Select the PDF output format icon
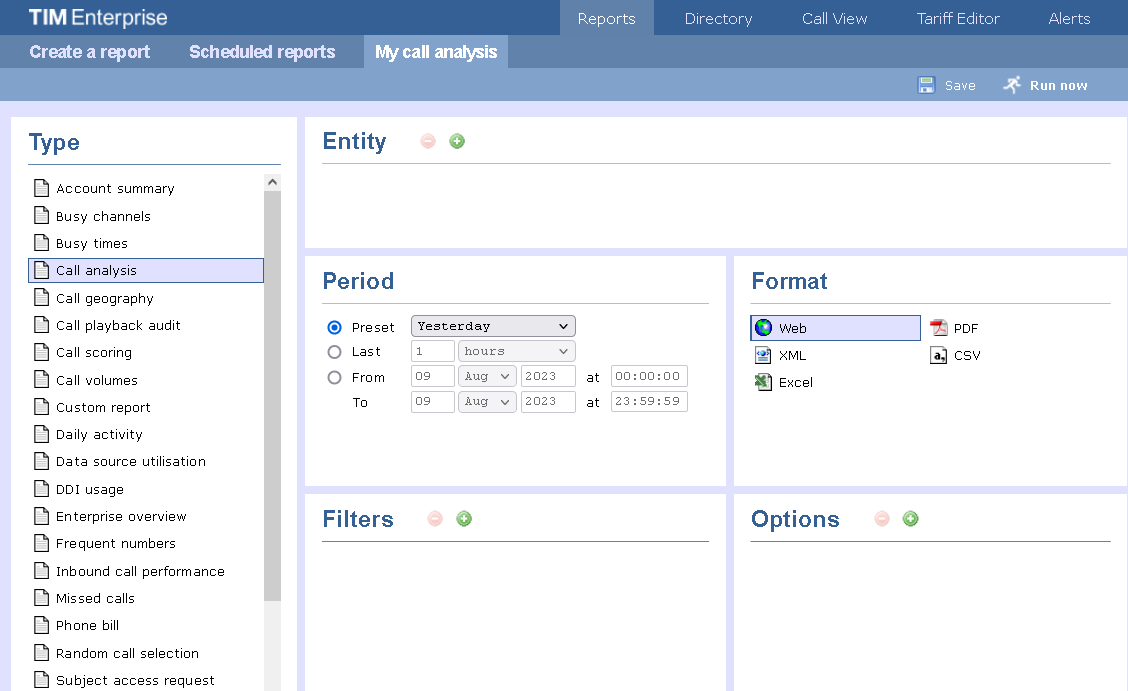Viewport: 1128px width, 691px height. pyautogui.click(x=938, y=327)
